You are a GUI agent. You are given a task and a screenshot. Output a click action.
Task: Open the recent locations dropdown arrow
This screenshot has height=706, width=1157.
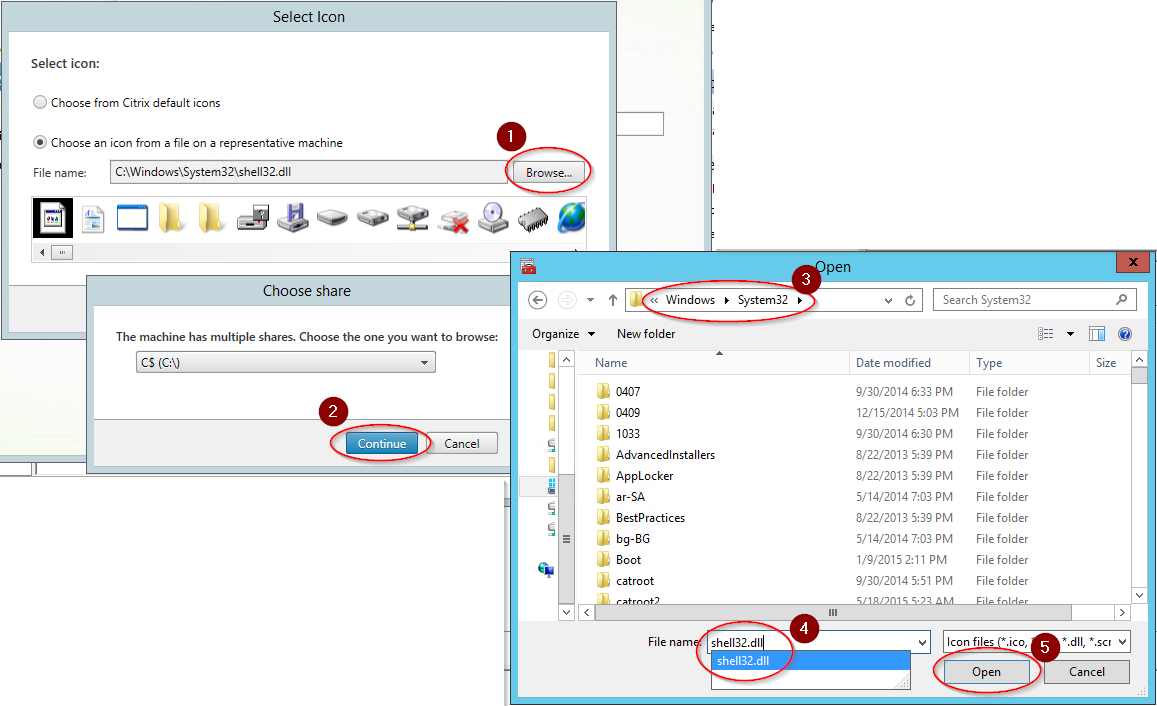tap(590, 300)
